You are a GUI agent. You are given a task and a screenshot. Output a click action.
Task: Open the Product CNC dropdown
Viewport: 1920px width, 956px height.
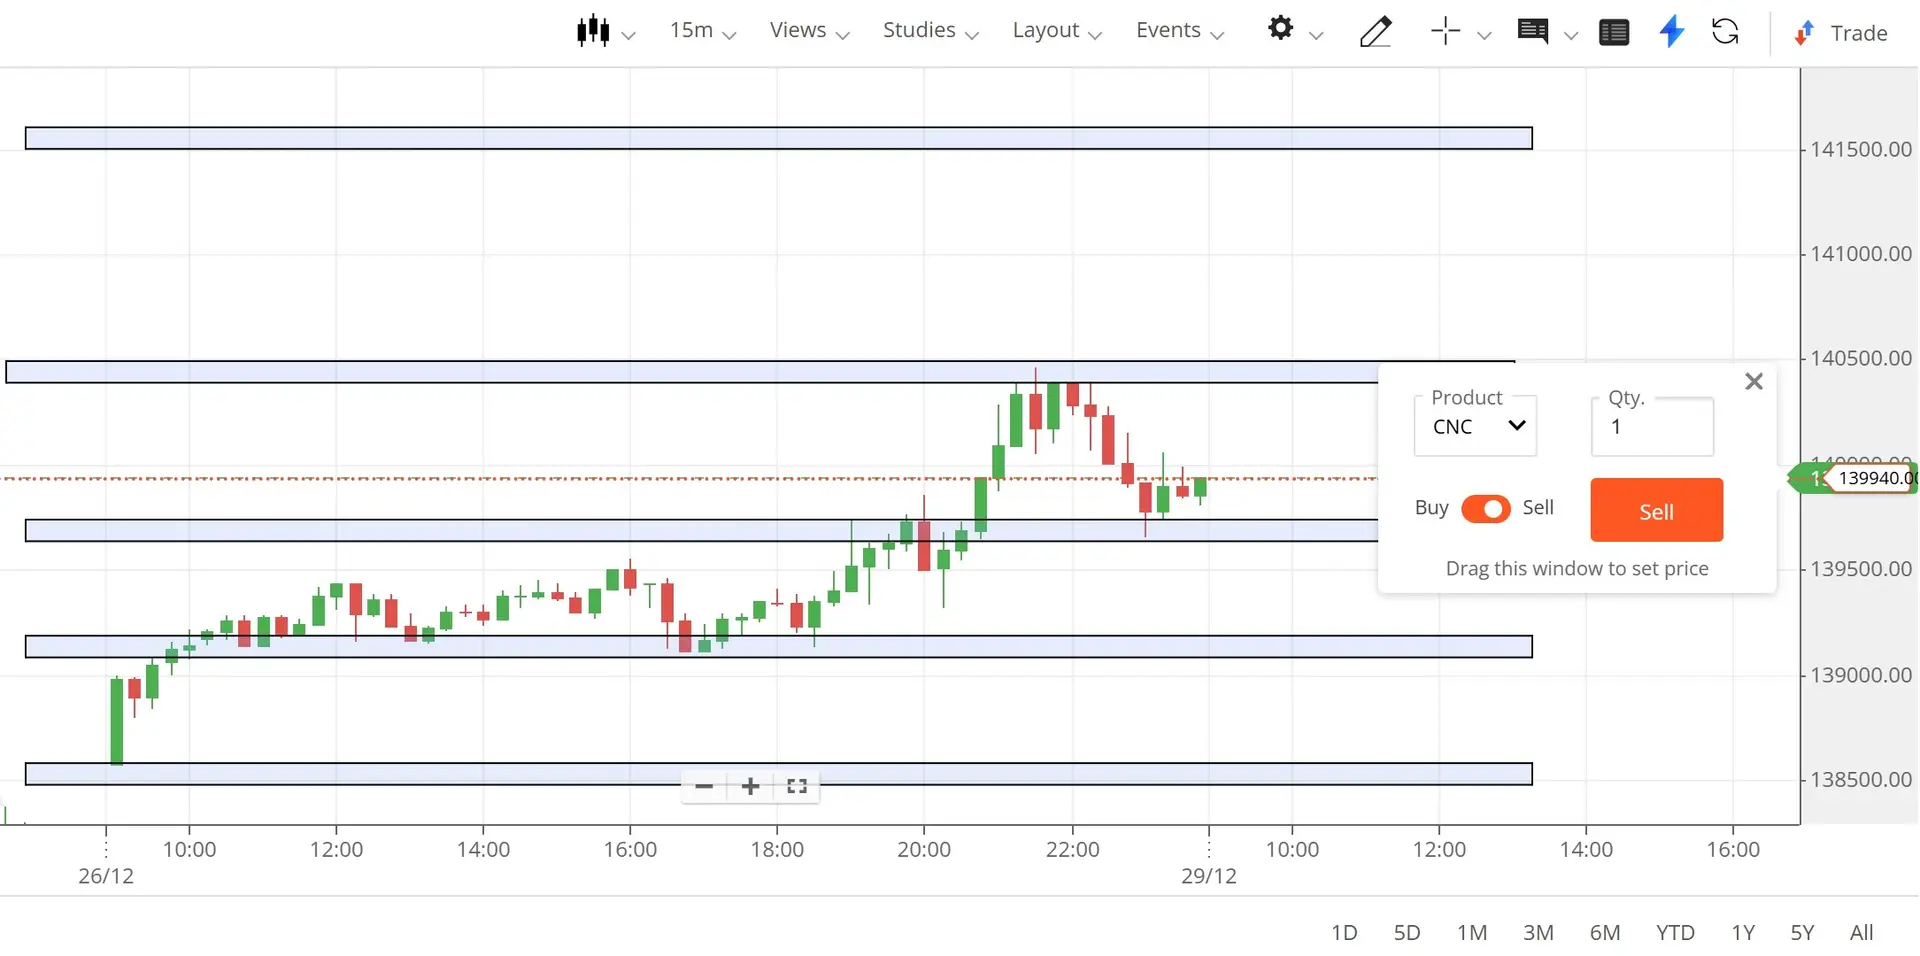click(1474, 426)
